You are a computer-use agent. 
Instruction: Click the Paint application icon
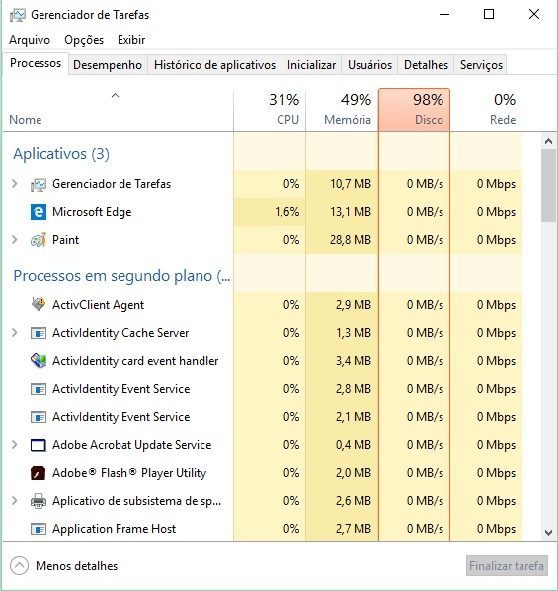pos(38,240)
